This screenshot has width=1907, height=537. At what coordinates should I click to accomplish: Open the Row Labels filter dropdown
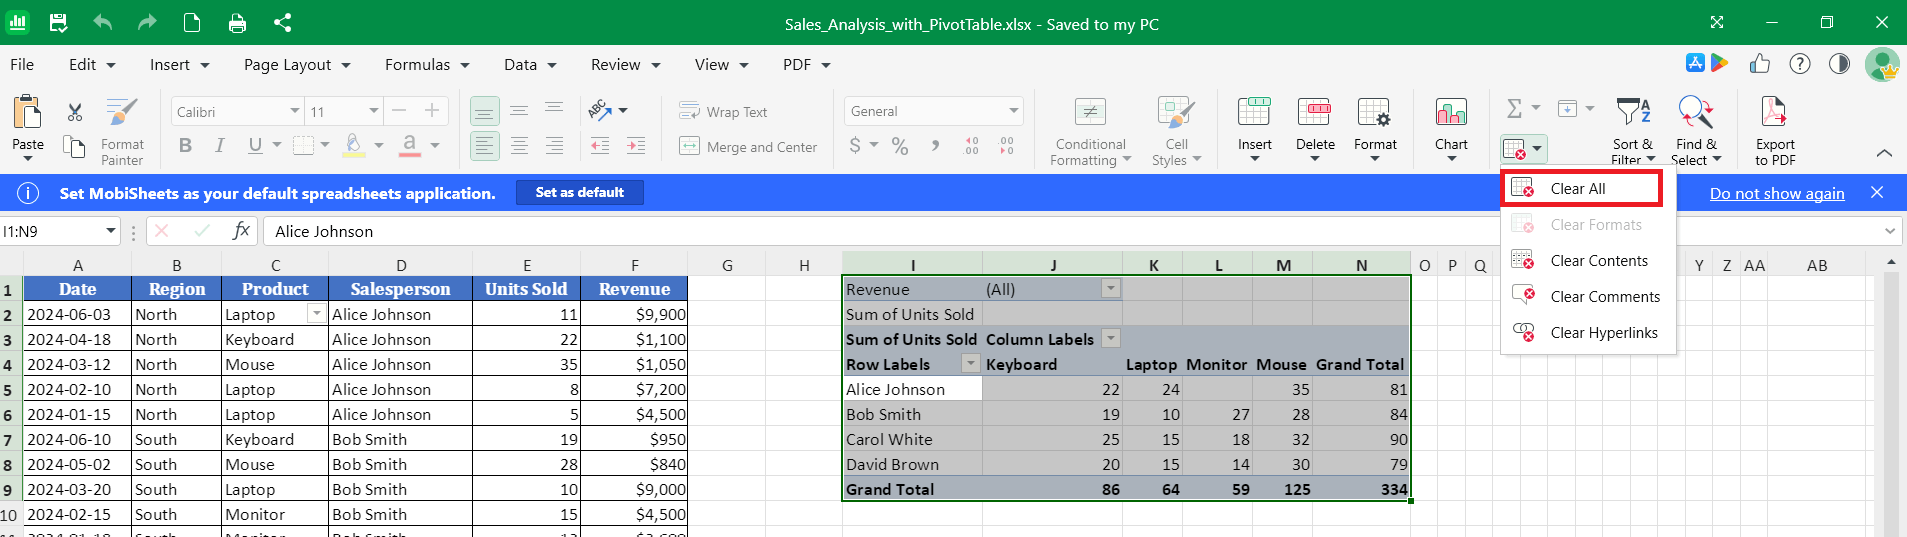coord(970,364)
